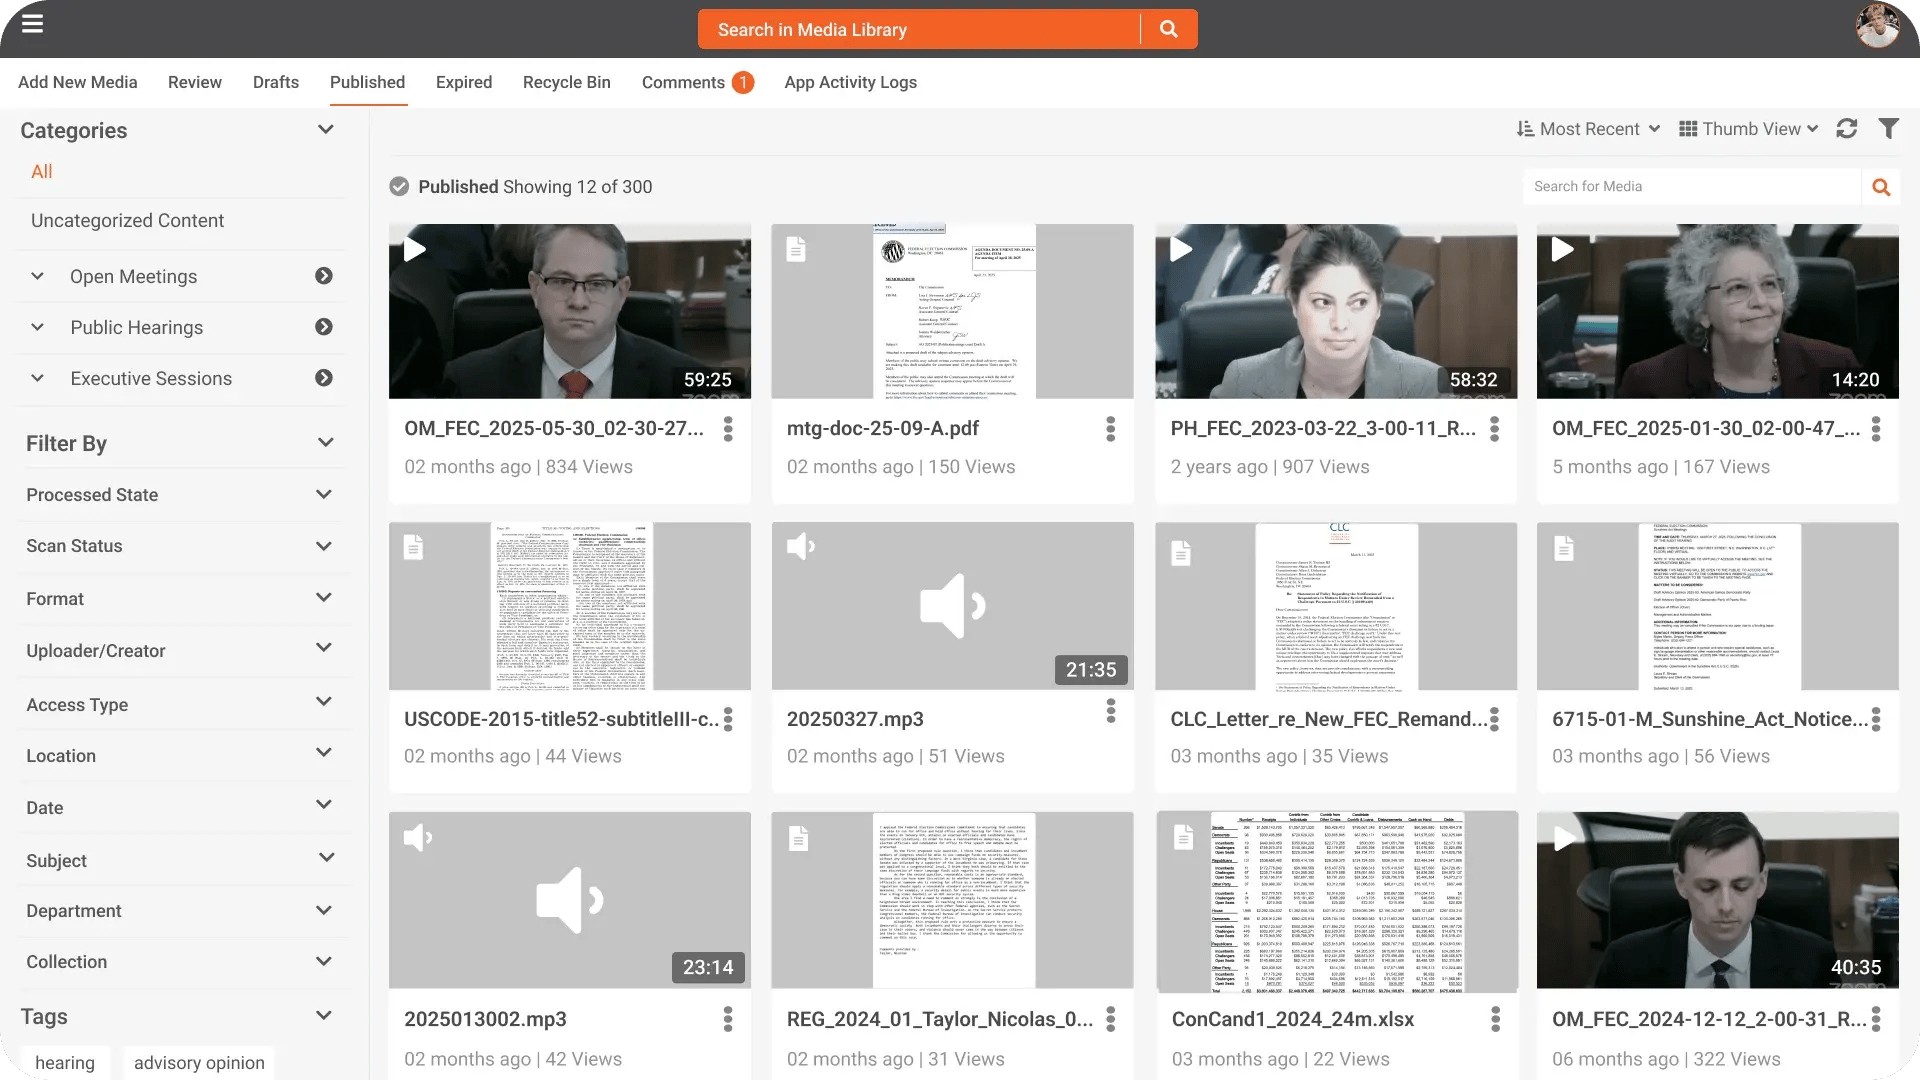
Task: Click the 'advisory opinion' tag
Action: [199, 1062]
